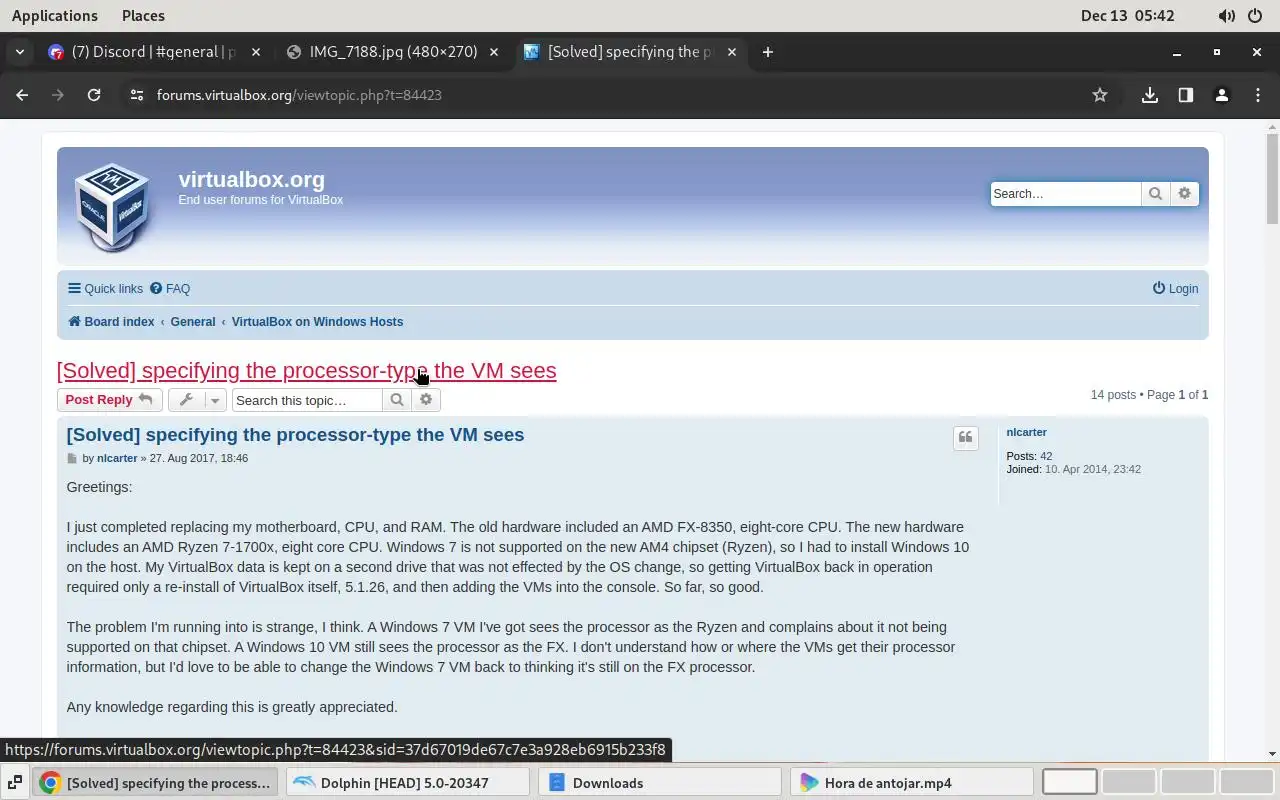Open the tab list dropdown arrow

click(x=19, y=52)
